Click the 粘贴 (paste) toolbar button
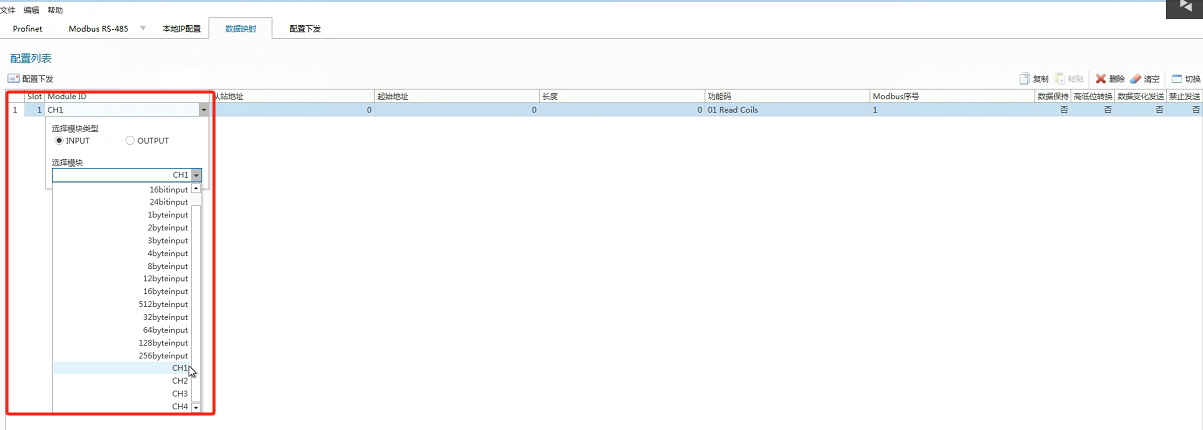The image size is (1203, 430). [x=1069, y=78]
